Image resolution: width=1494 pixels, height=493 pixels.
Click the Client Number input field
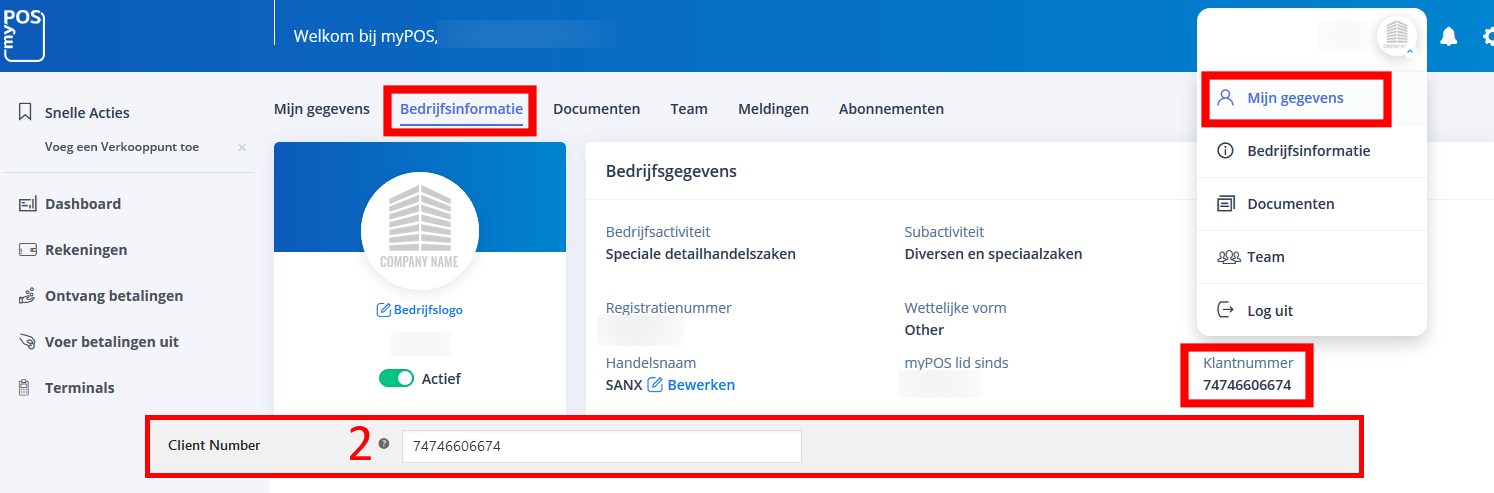pos(601,446)
